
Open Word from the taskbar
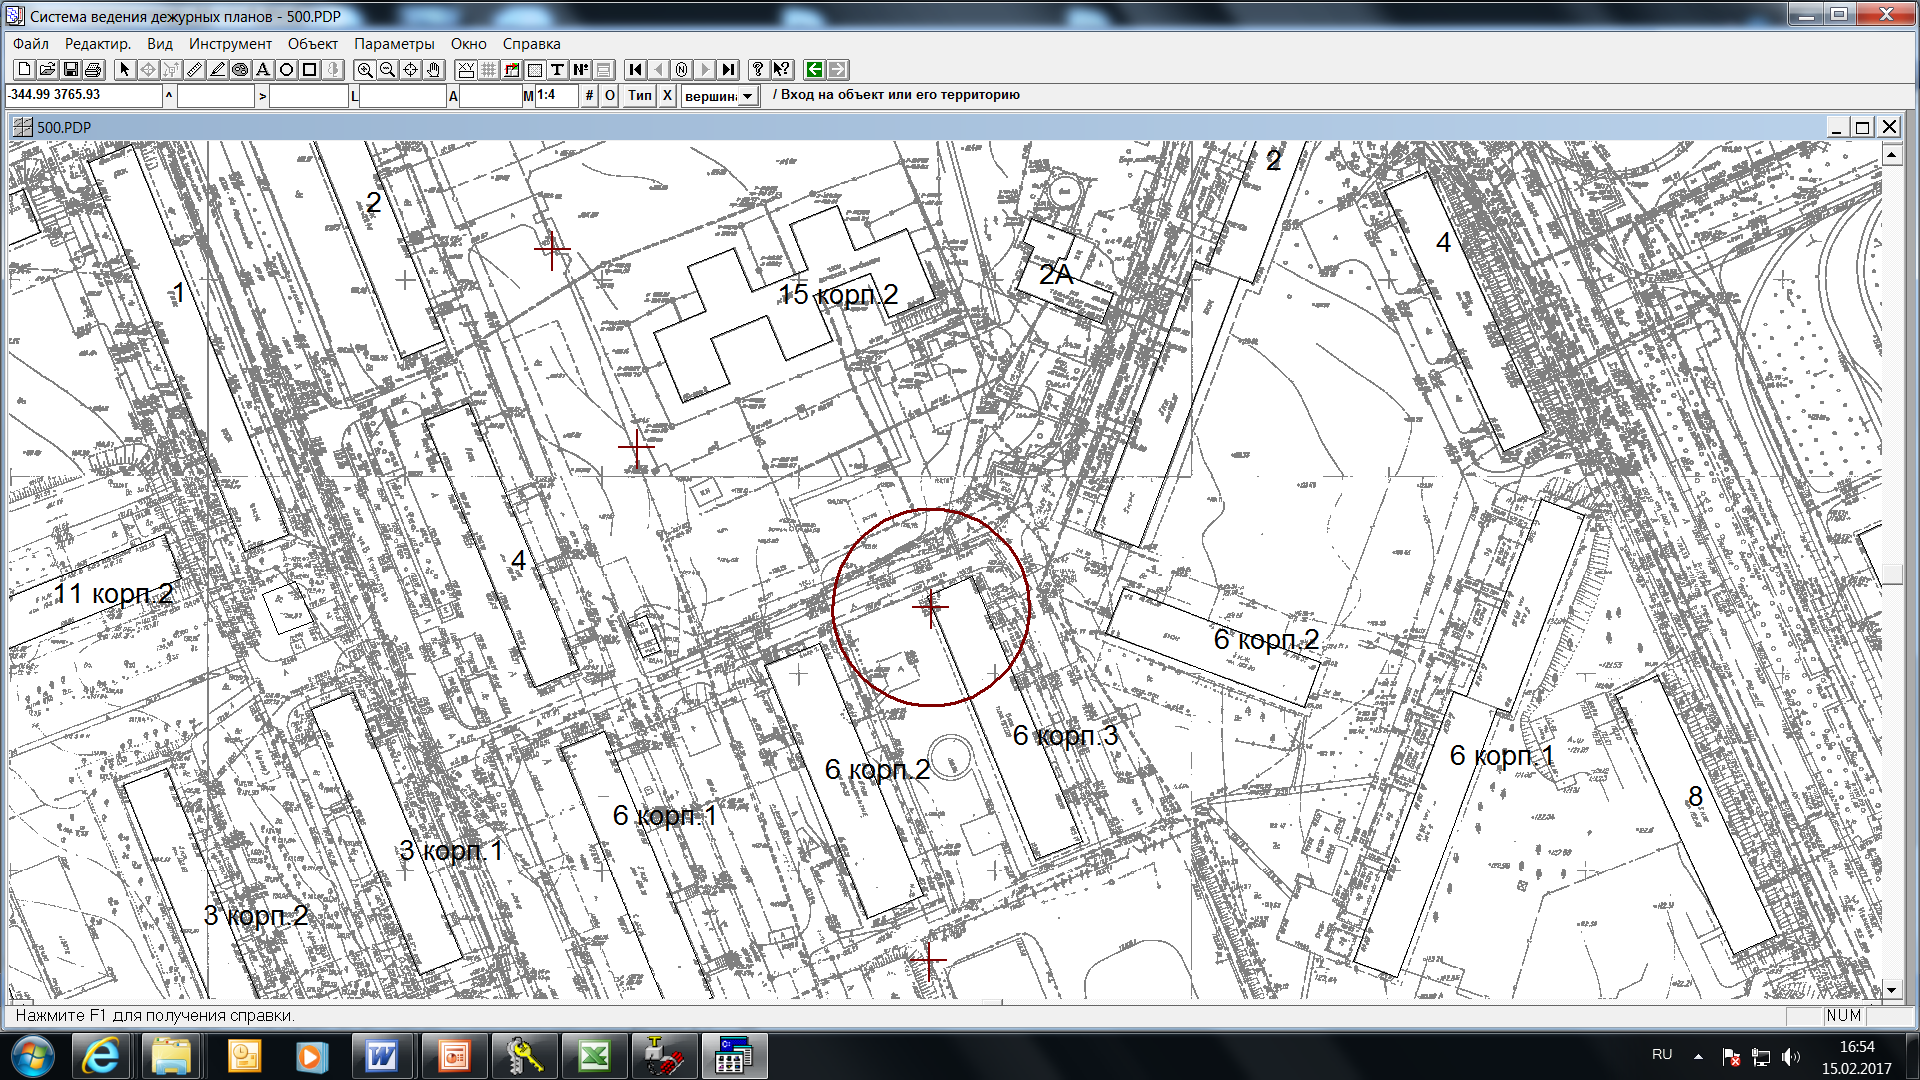coord(381,1056)
